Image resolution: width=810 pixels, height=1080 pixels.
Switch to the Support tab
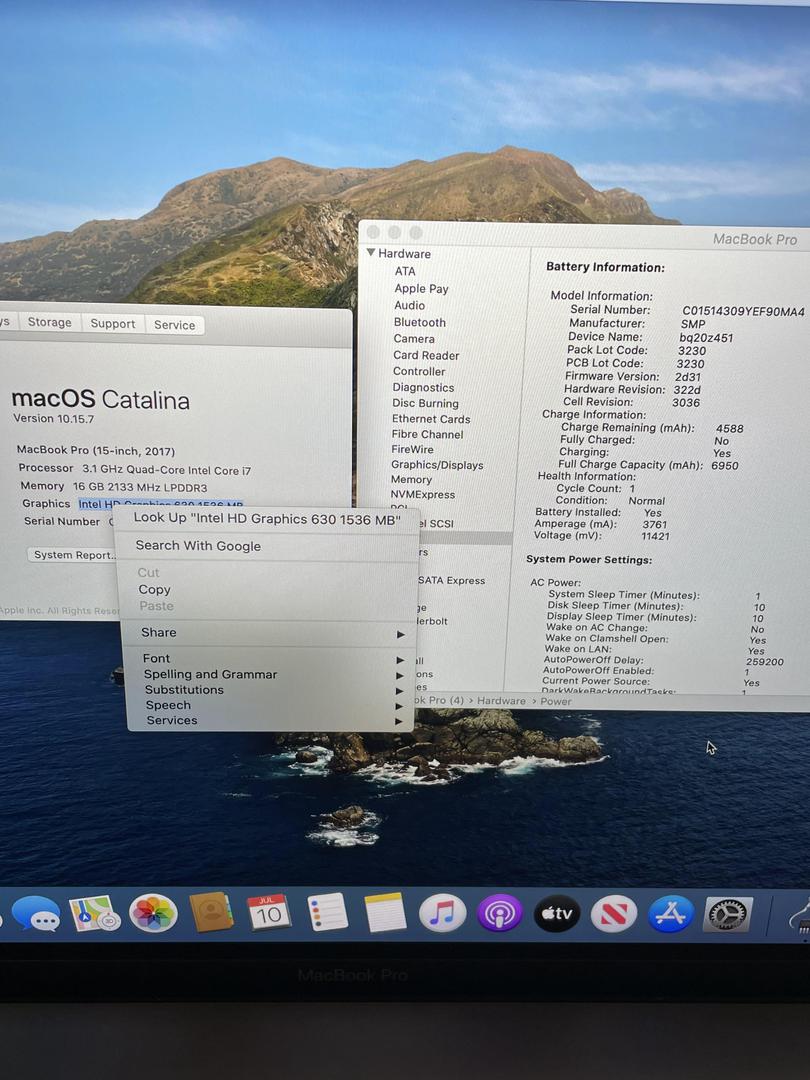tap(113, 323)
